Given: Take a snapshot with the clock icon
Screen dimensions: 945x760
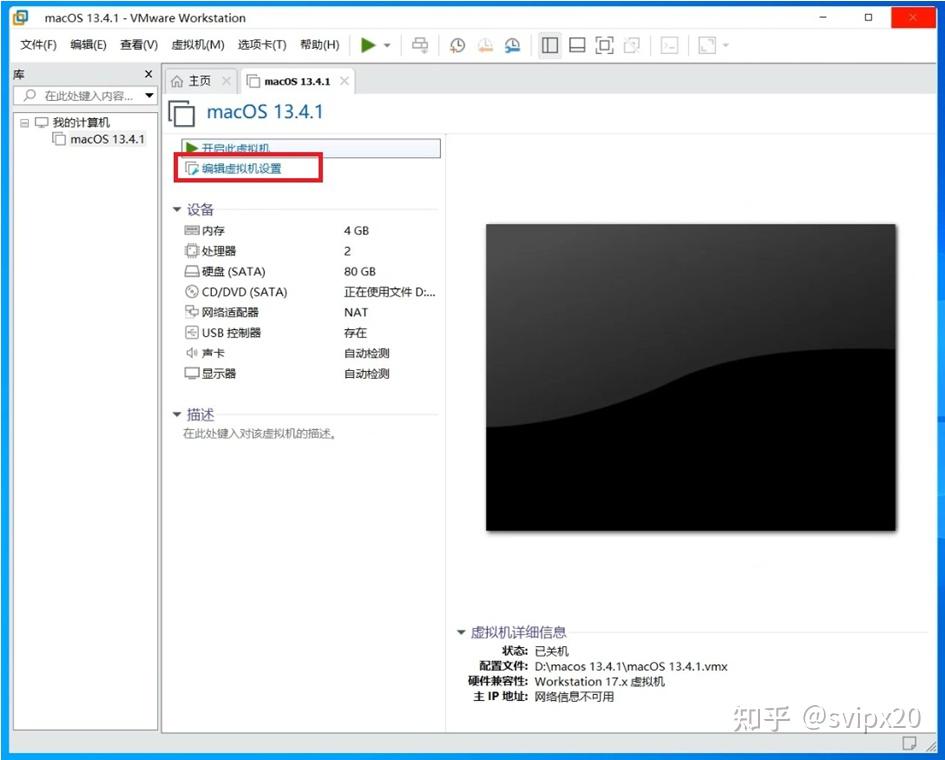Looking at the screenshot, I should click(457, 45).
